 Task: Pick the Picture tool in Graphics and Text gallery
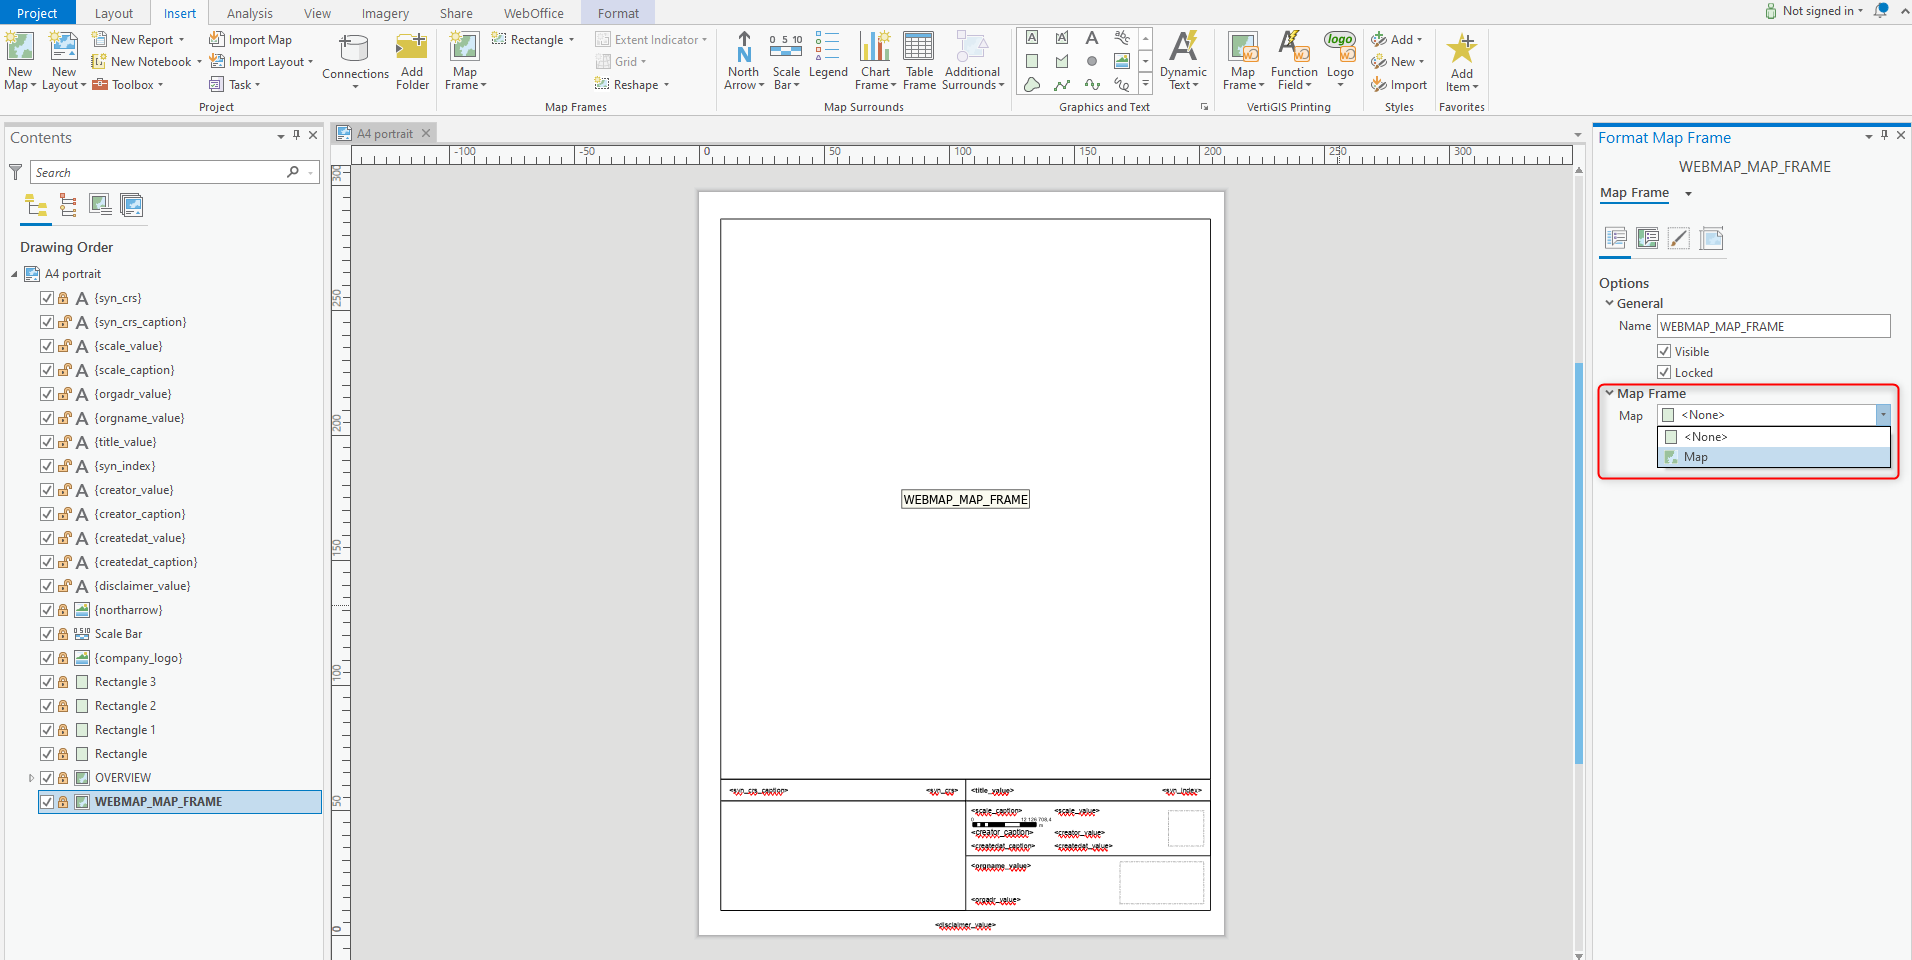pyautogui.click(x=1120, y=61)
